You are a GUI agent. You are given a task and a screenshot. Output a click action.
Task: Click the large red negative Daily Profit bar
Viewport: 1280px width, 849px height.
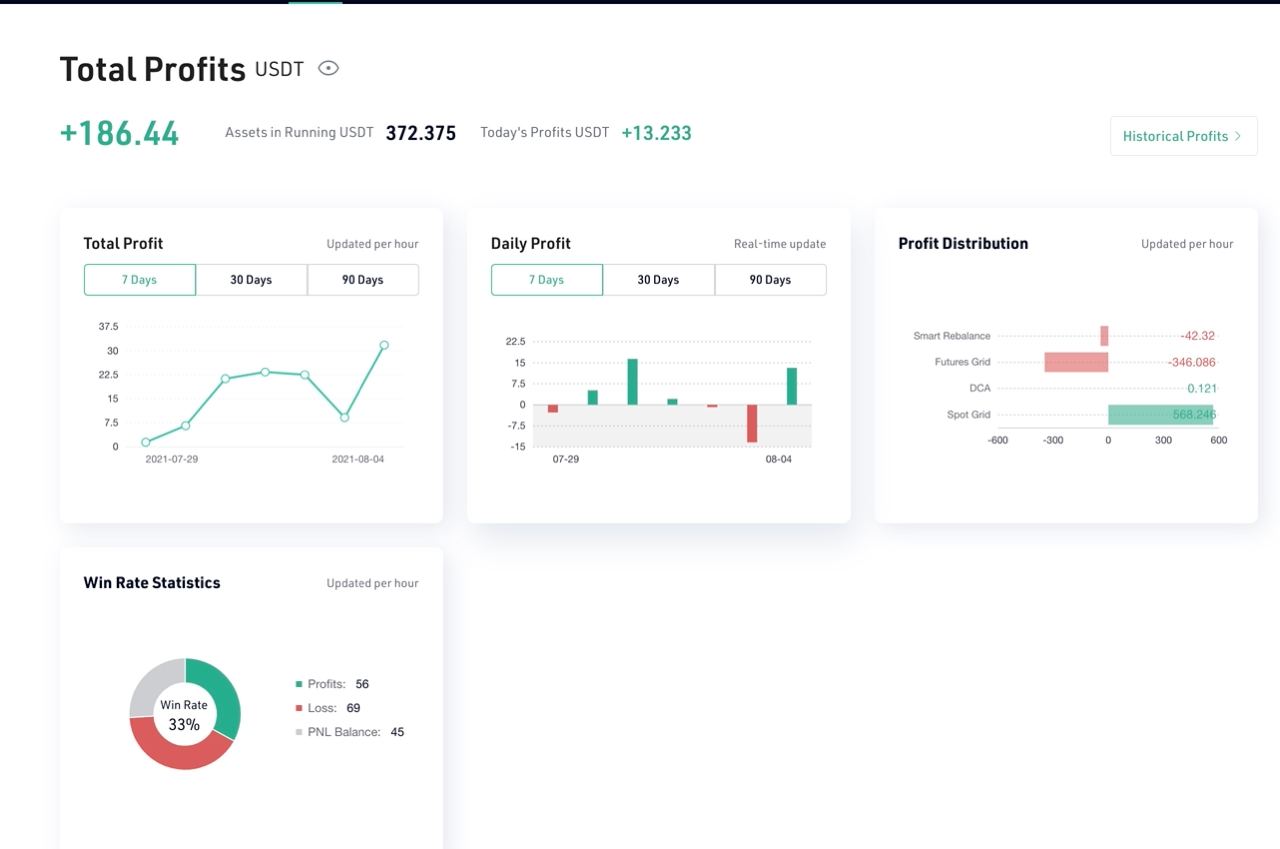[752, 423]
